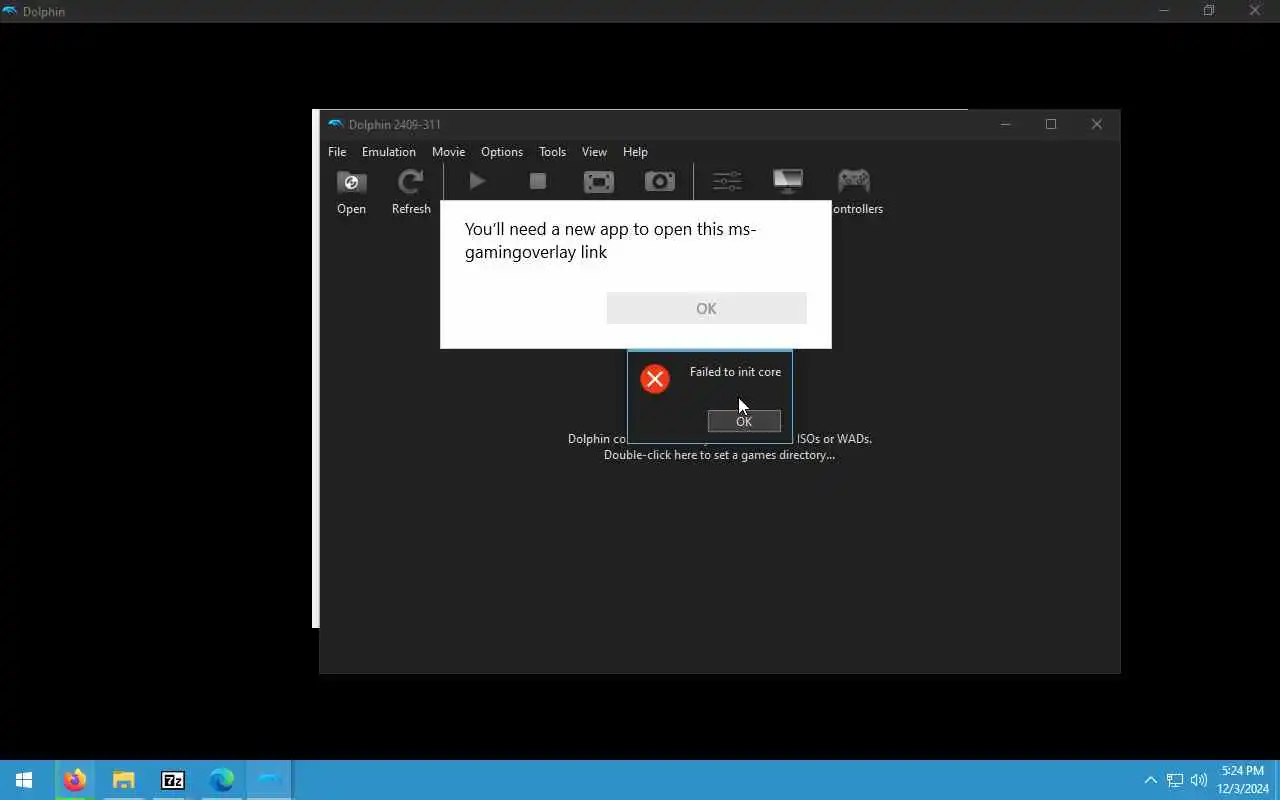This screenshot has height=800, width=1280.
Task: Click the Open disc icon in Dolphin toolbar
Action: click(351, 182)
